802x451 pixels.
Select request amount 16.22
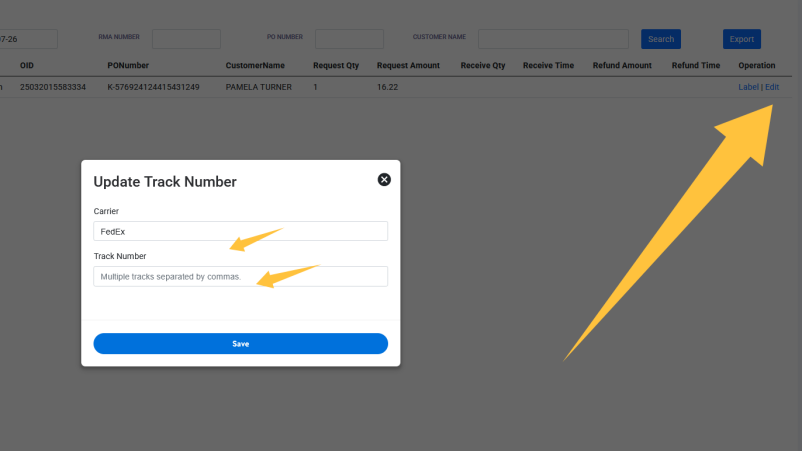point(387,87)
